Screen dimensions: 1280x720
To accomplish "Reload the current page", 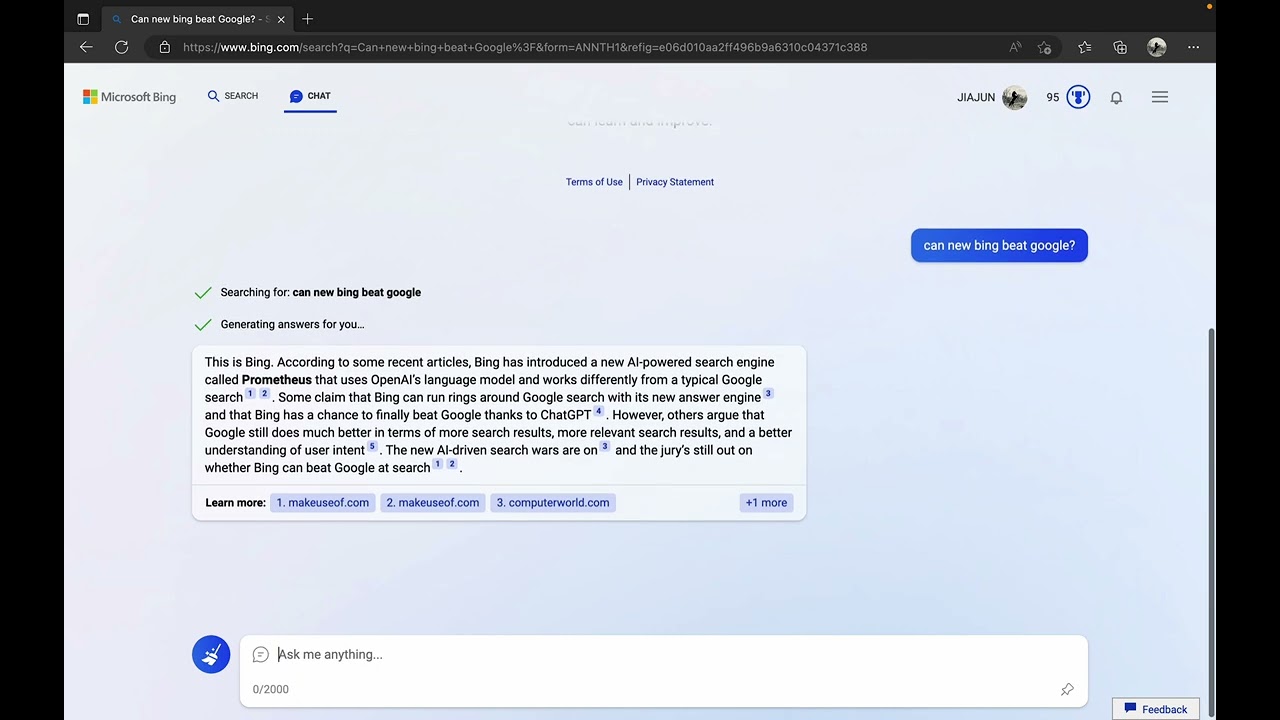I will [x=122, y=47].
